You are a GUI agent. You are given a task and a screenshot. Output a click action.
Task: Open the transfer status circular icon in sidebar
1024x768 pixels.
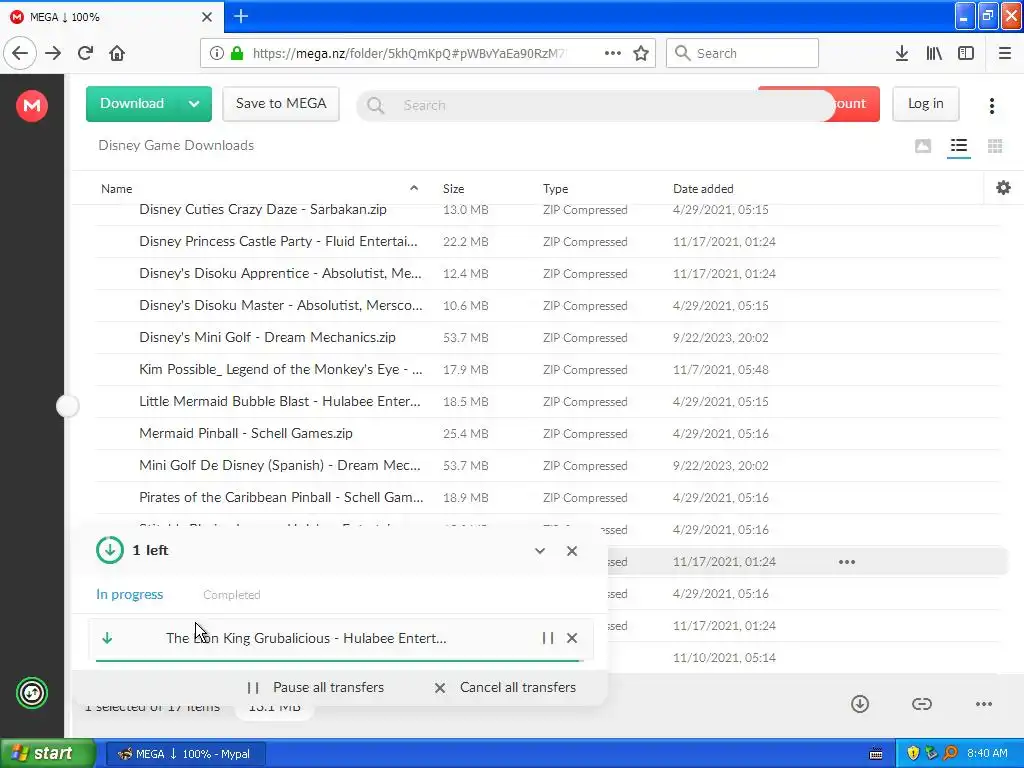point(32,693)
